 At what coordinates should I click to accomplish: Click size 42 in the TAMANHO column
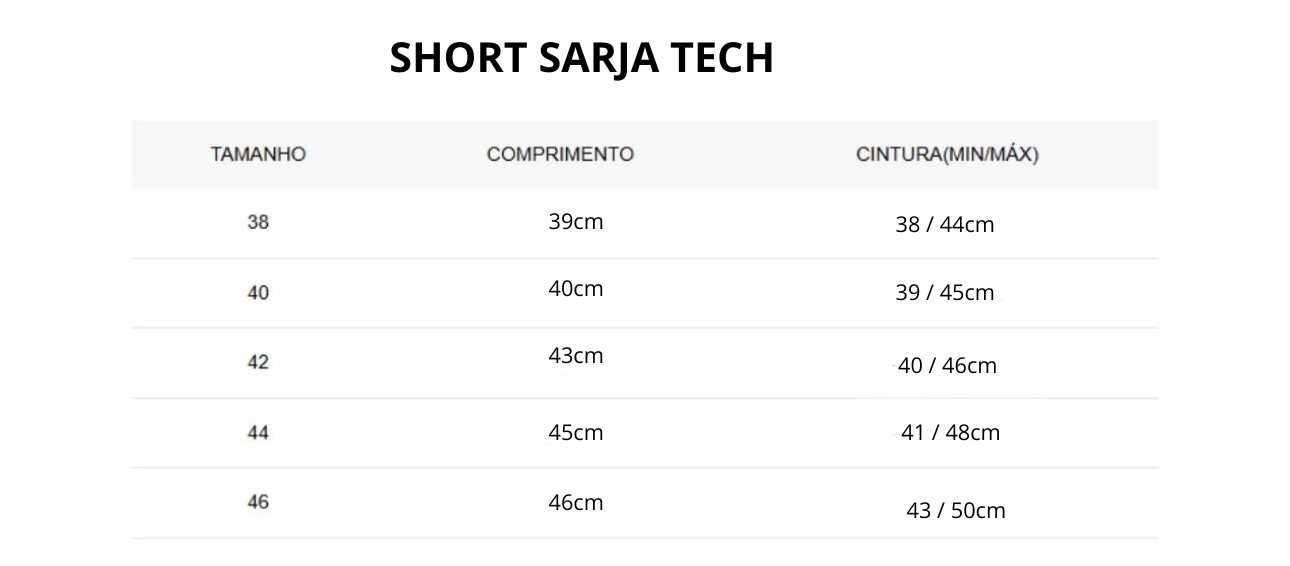pos(258,362)
